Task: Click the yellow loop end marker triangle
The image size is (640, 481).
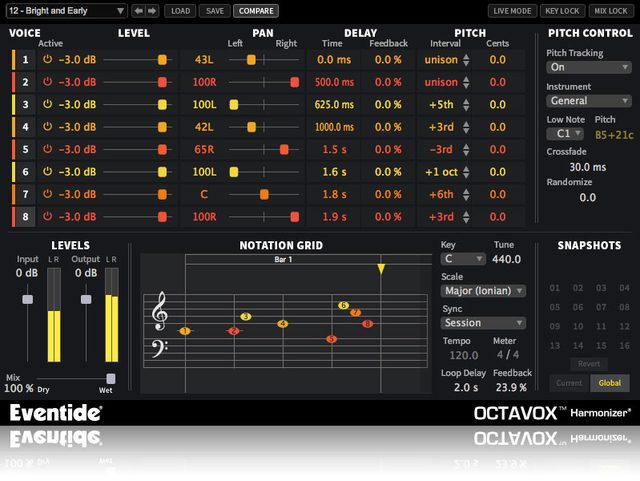Action: click(381, 269)
